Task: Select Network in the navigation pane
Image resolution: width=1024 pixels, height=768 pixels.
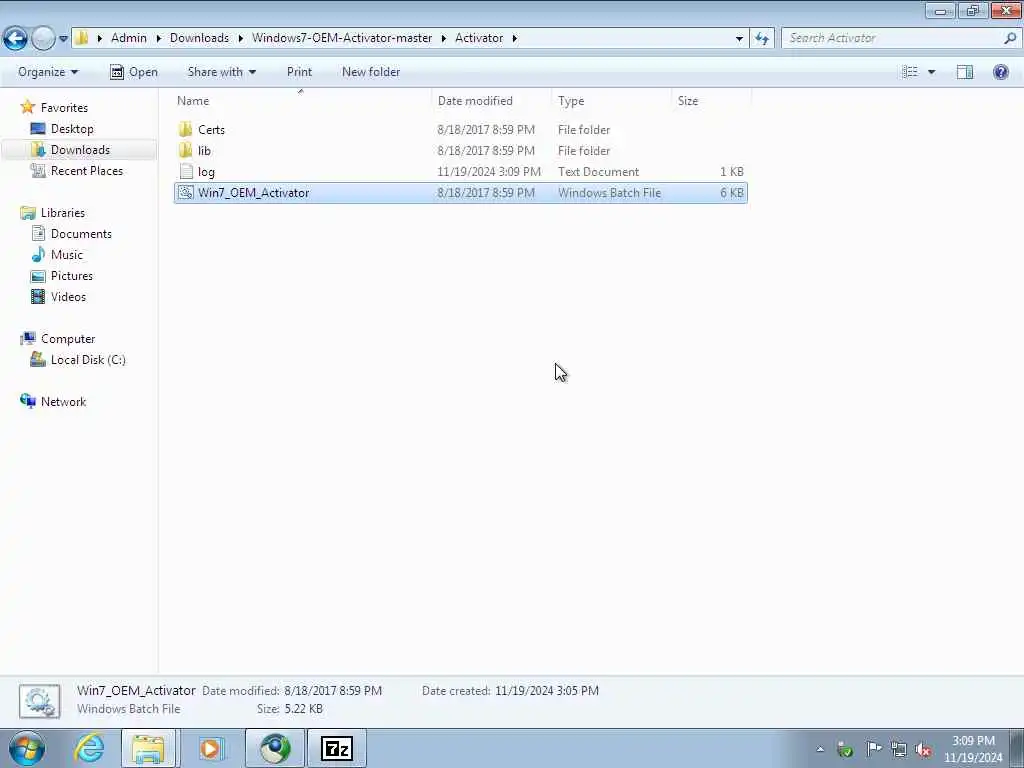Action: click(x=63, y=402)
